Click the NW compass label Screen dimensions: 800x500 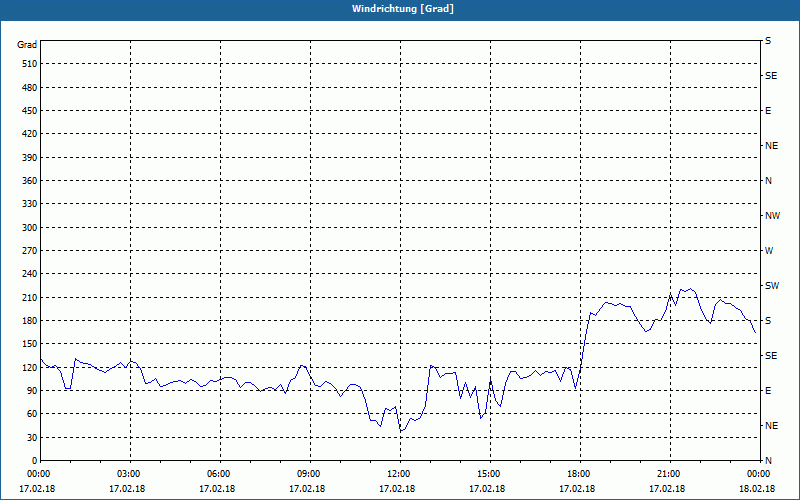pyautogui.click(x=772, y=216)
